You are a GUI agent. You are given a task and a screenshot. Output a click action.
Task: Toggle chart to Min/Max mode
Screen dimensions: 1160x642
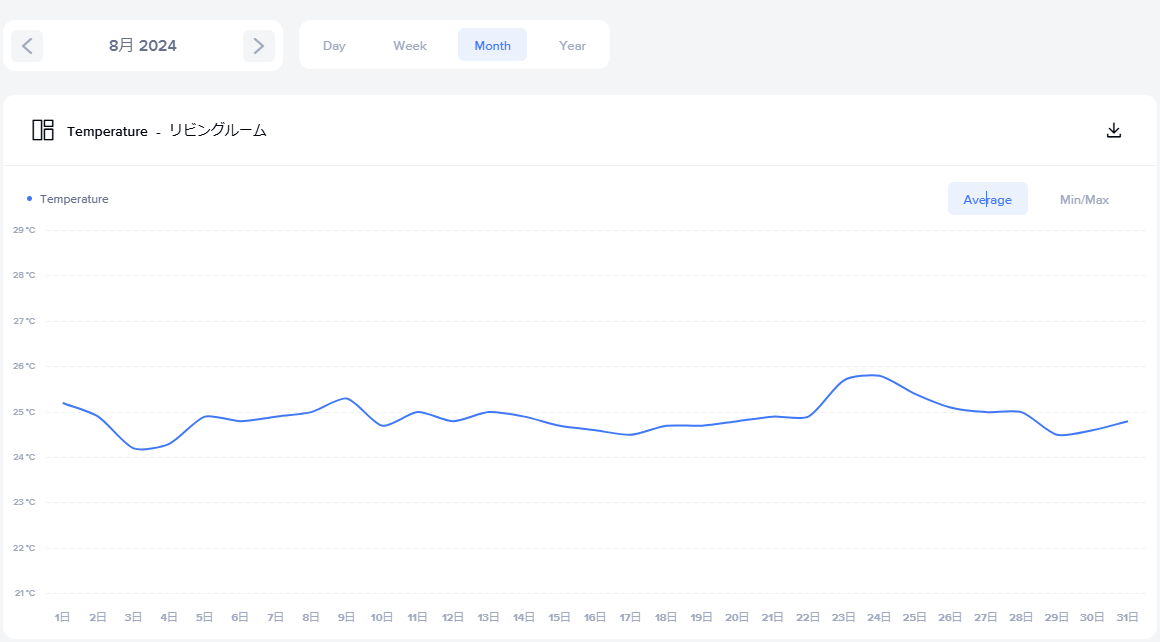(x=1084, y=199)
